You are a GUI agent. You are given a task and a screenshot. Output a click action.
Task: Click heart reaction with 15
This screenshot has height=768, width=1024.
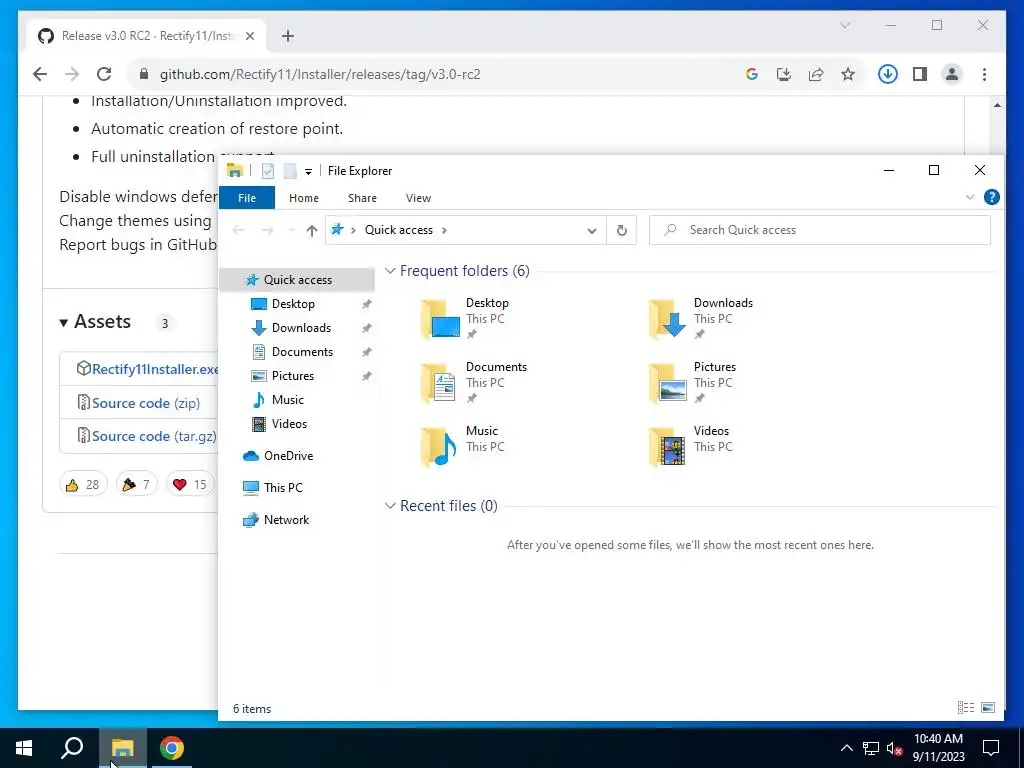[x=190, y=485]
